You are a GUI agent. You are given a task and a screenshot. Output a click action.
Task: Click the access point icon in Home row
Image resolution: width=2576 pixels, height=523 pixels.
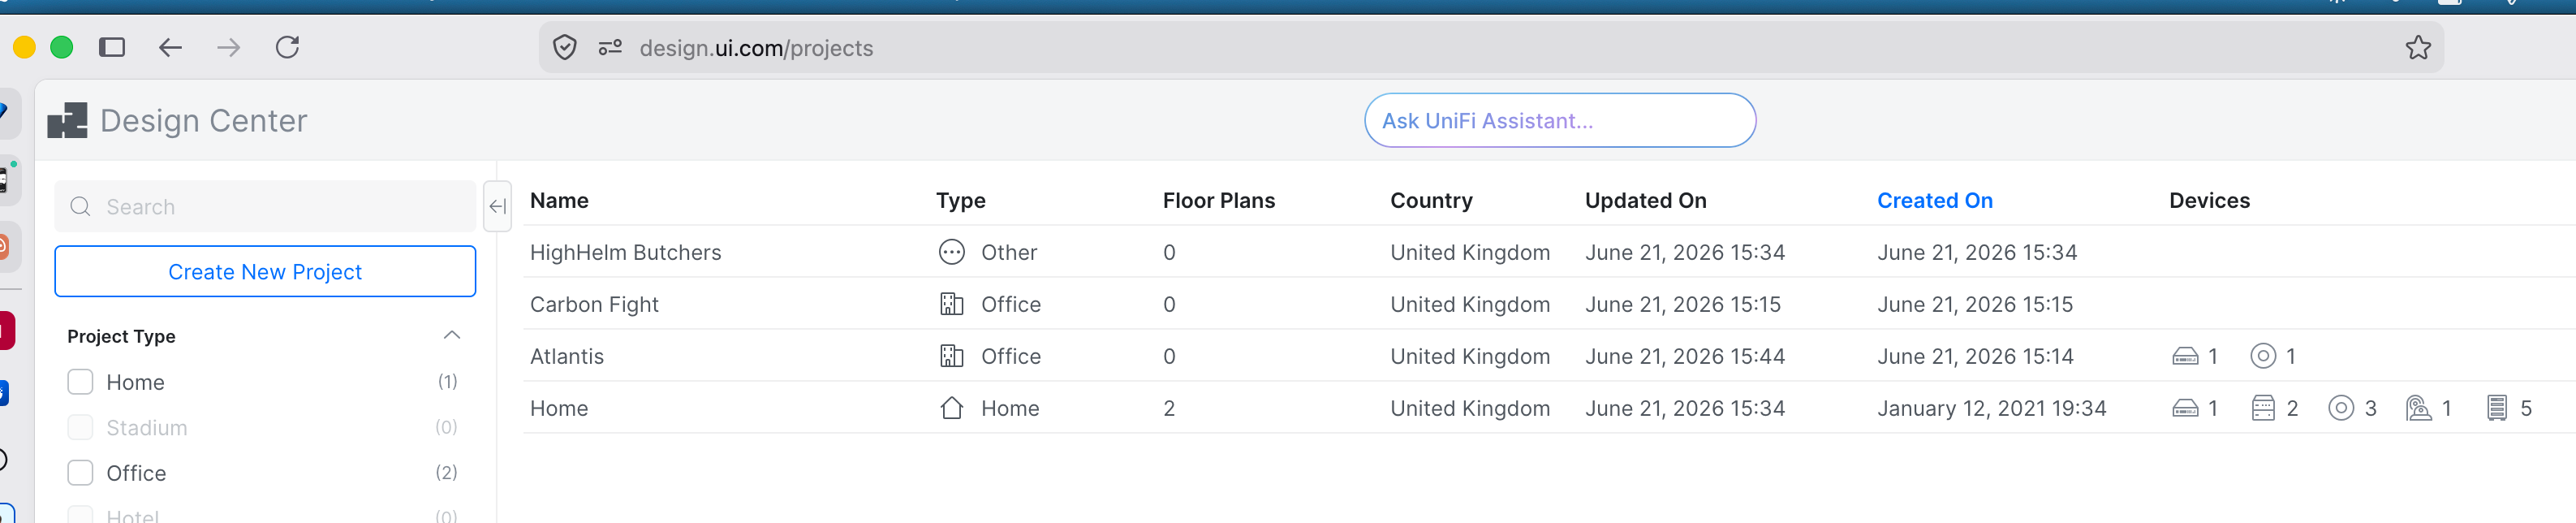pos(2341,408)
